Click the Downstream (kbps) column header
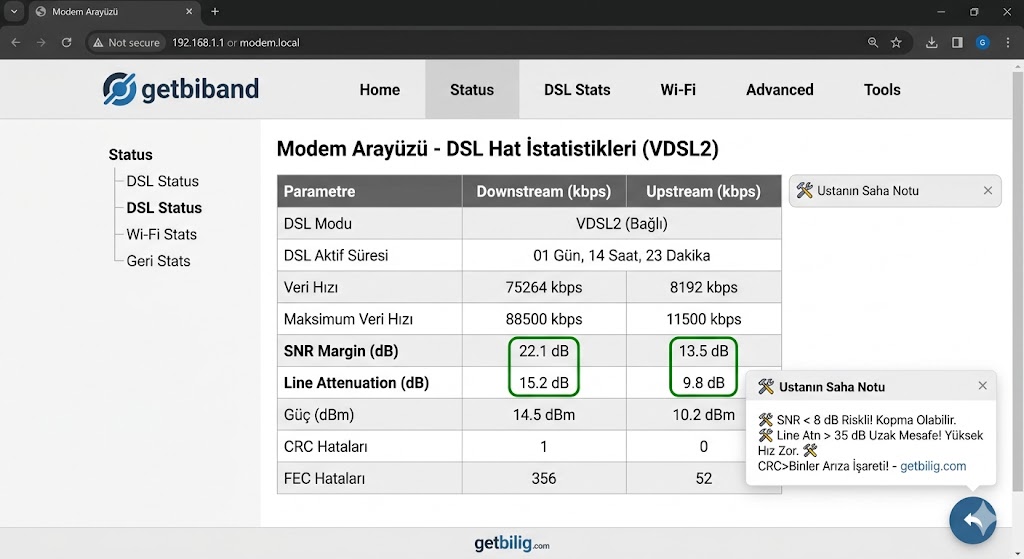This screenshot has height=559, width=1024. point(544,191)
